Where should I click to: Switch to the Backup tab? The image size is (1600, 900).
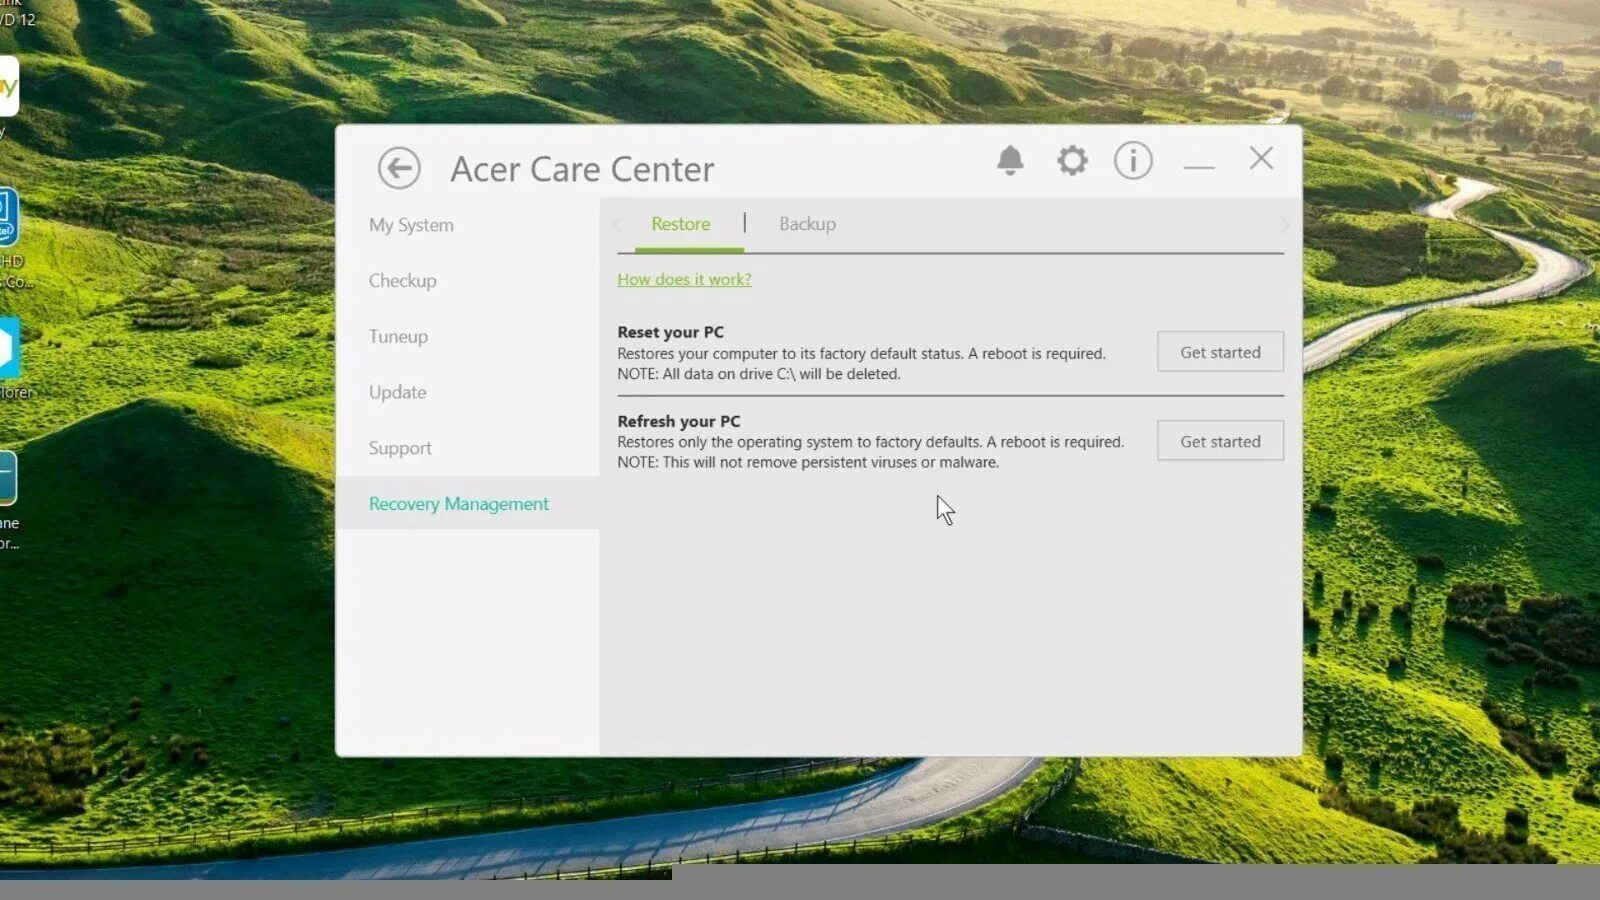pos(807,224)
